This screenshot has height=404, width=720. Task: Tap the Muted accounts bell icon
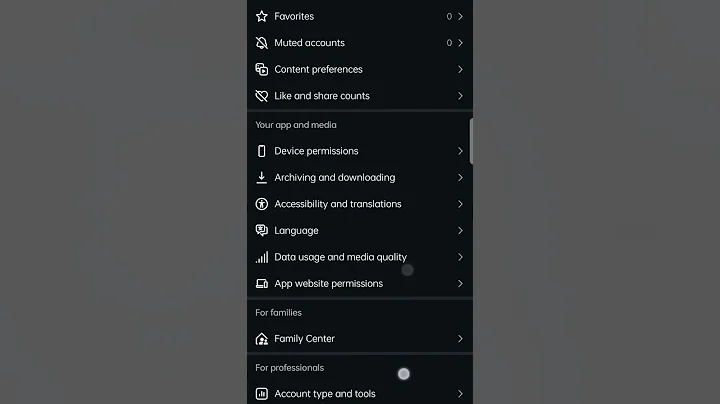tap(262, 43)
